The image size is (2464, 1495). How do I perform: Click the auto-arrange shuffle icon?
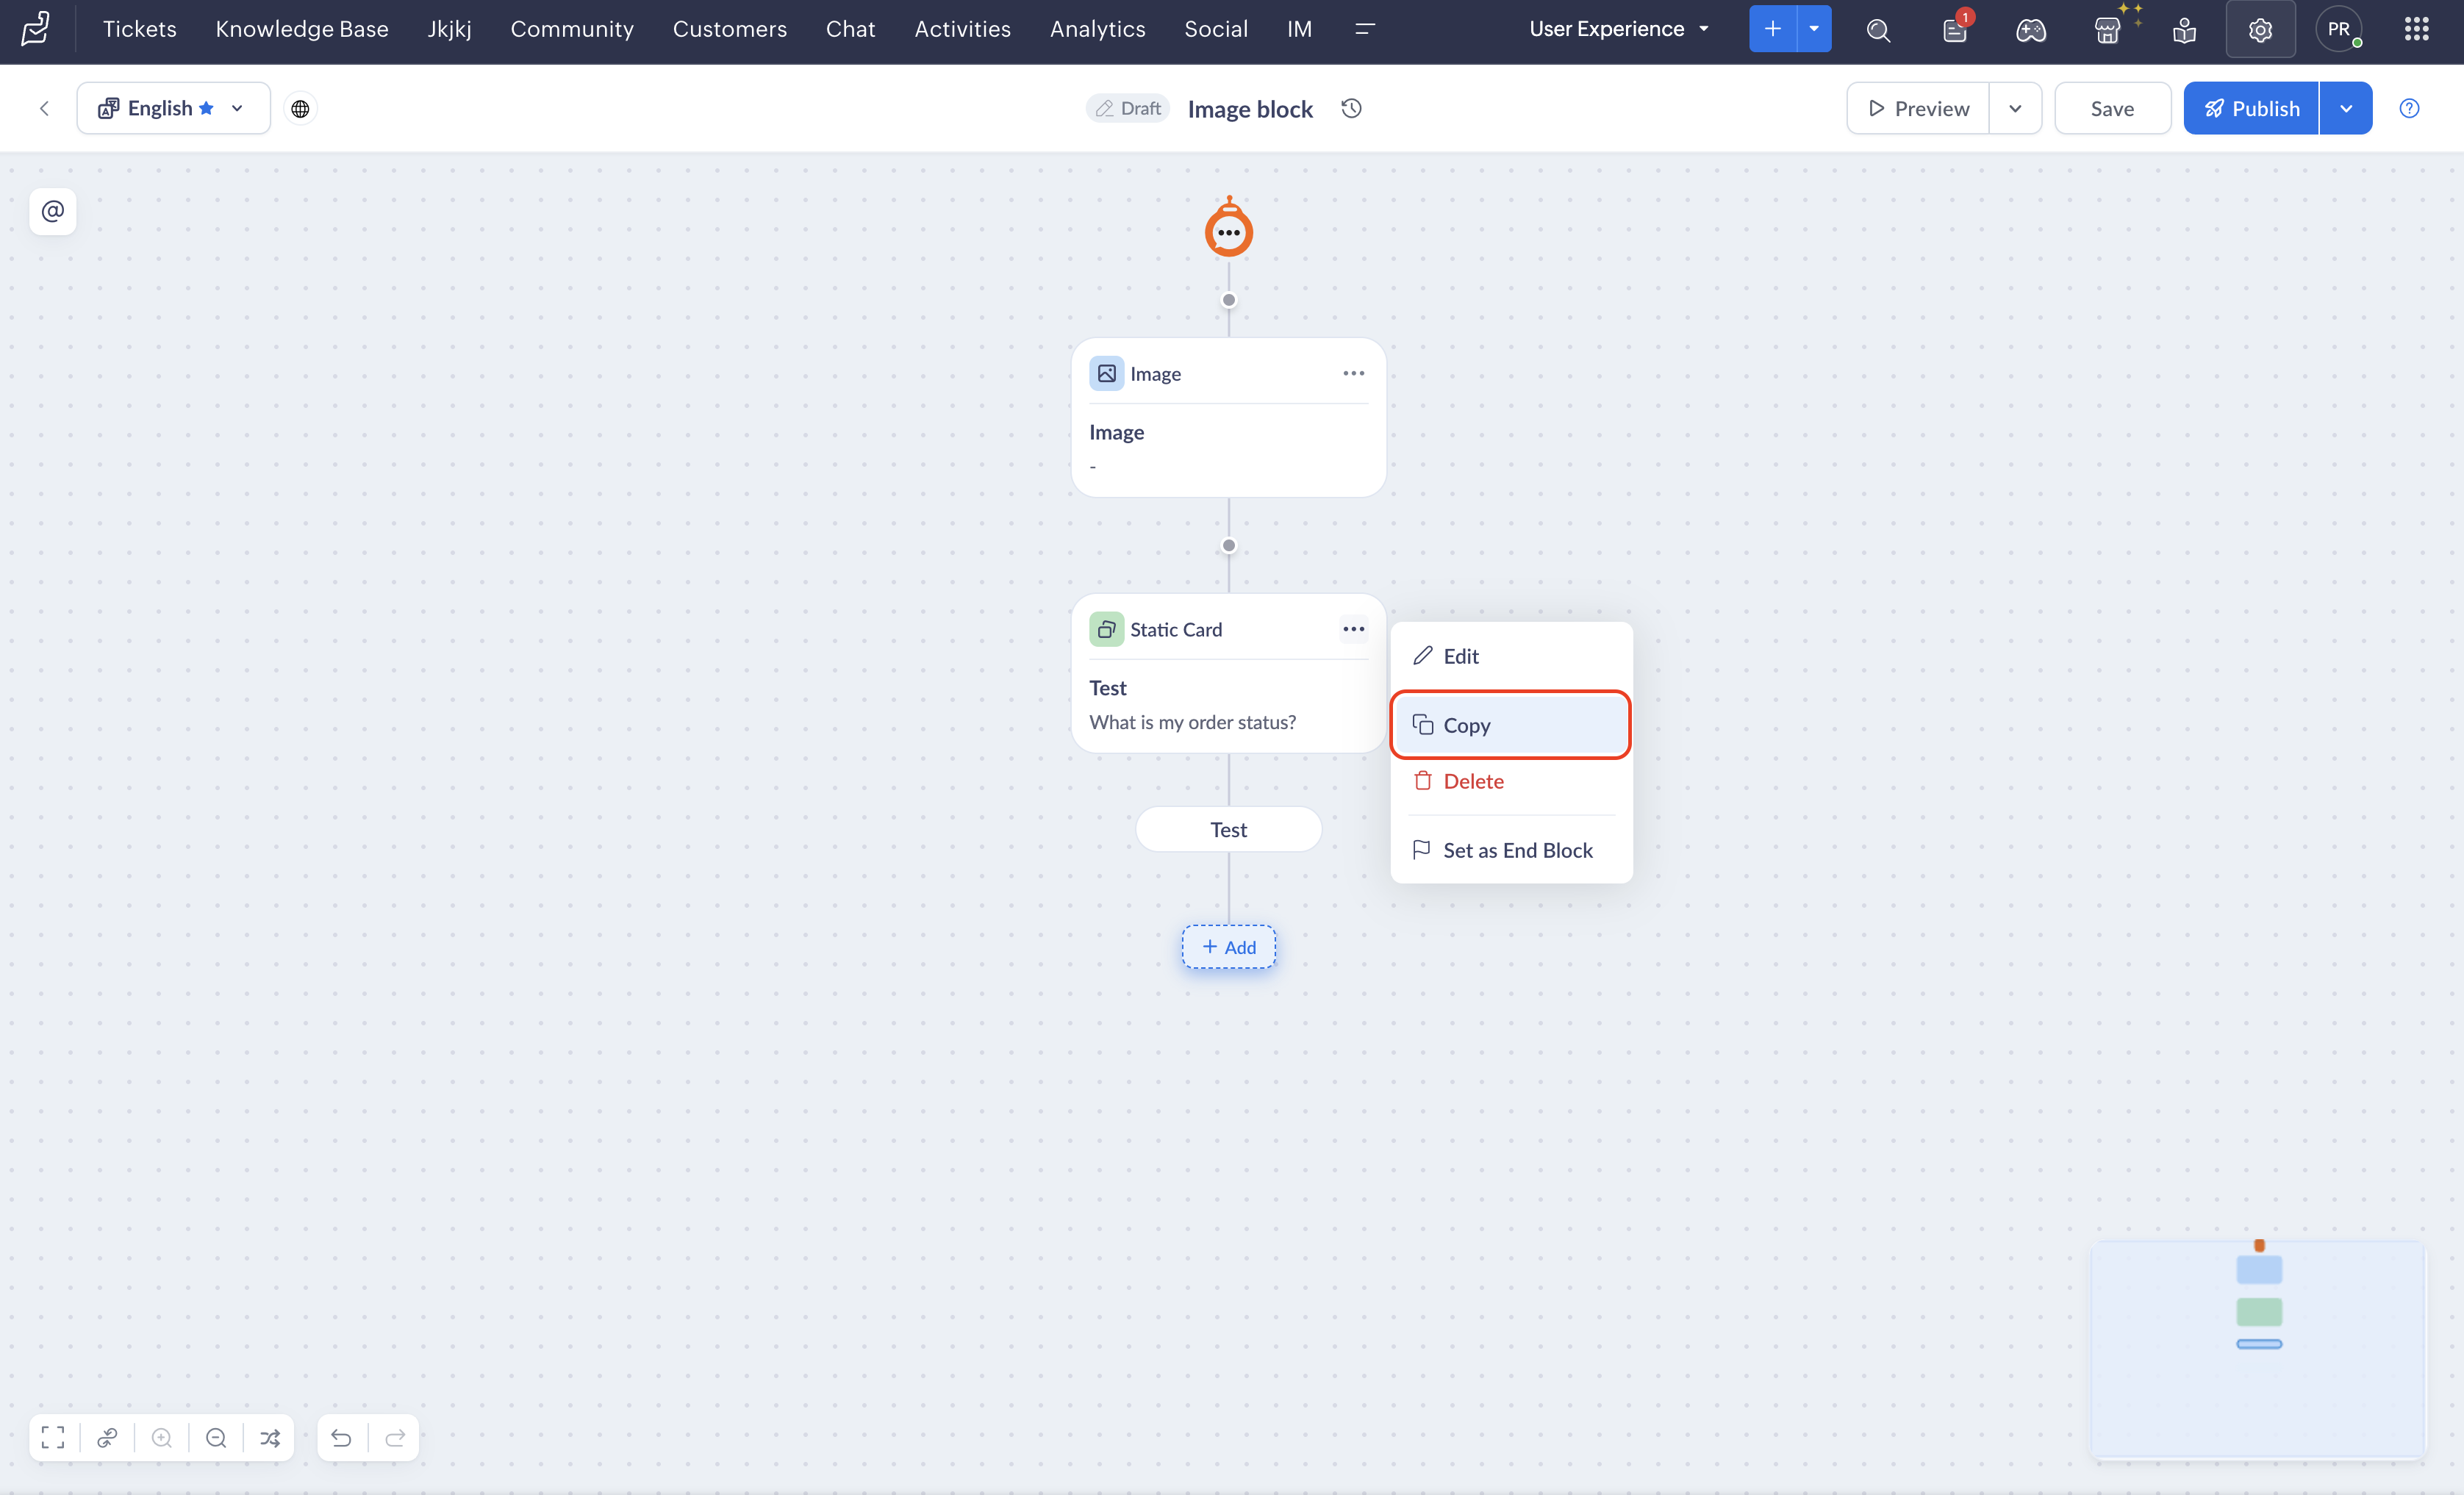(270, 1437)
